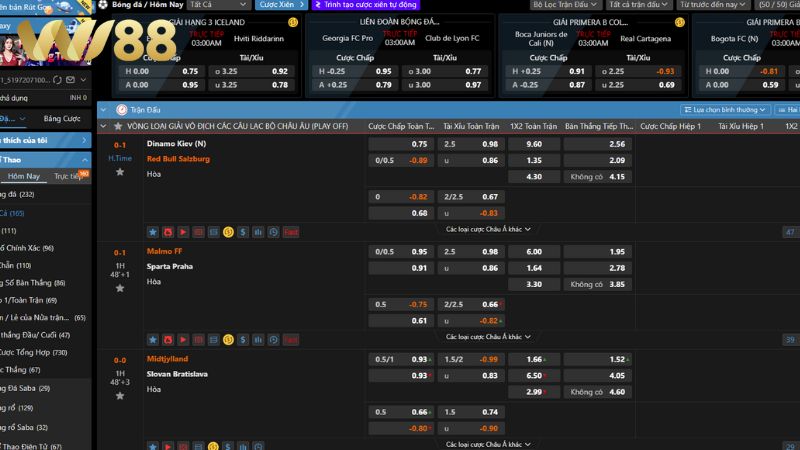Switch to the Hôm Nay tab in sidebar

pyautogui.click(x=23, y=176)
